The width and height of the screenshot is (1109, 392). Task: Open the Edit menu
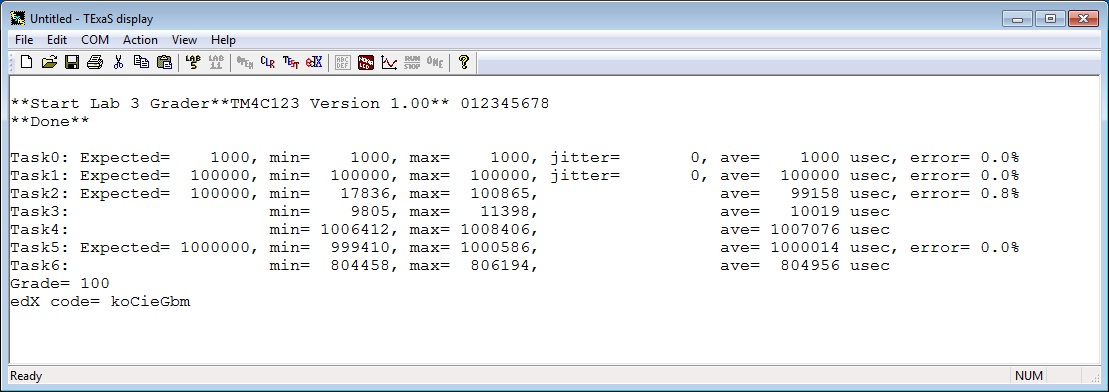click(57, 40)
